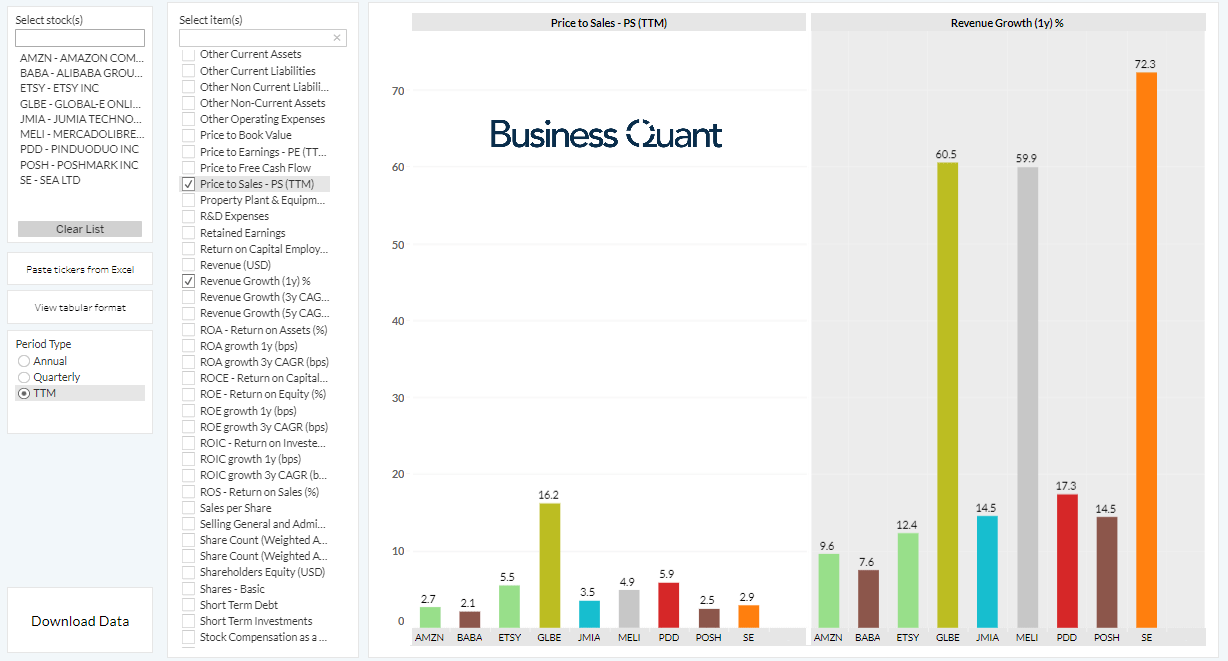
Task: Select AMZN - AMAZON COM in stock list
Action: click(81, 58)
